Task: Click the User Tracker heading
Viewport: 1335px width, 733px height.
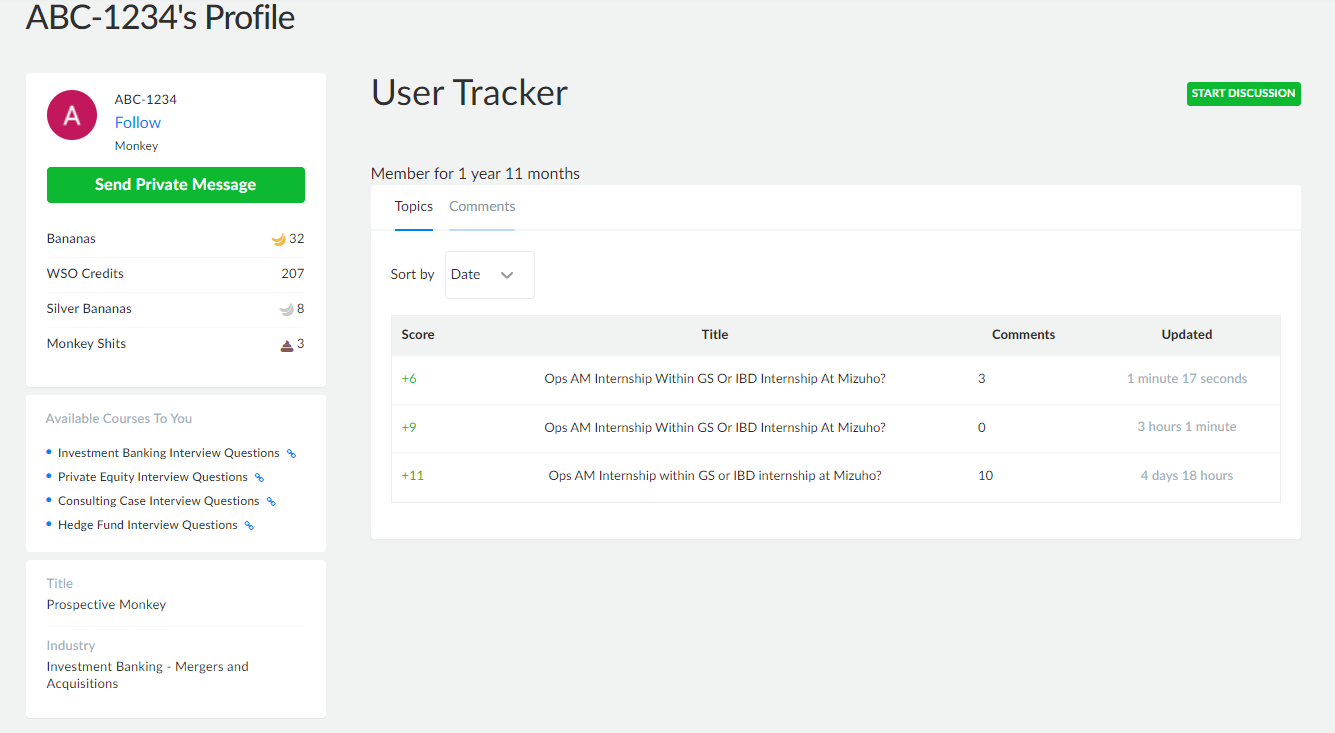Action: 469,93
